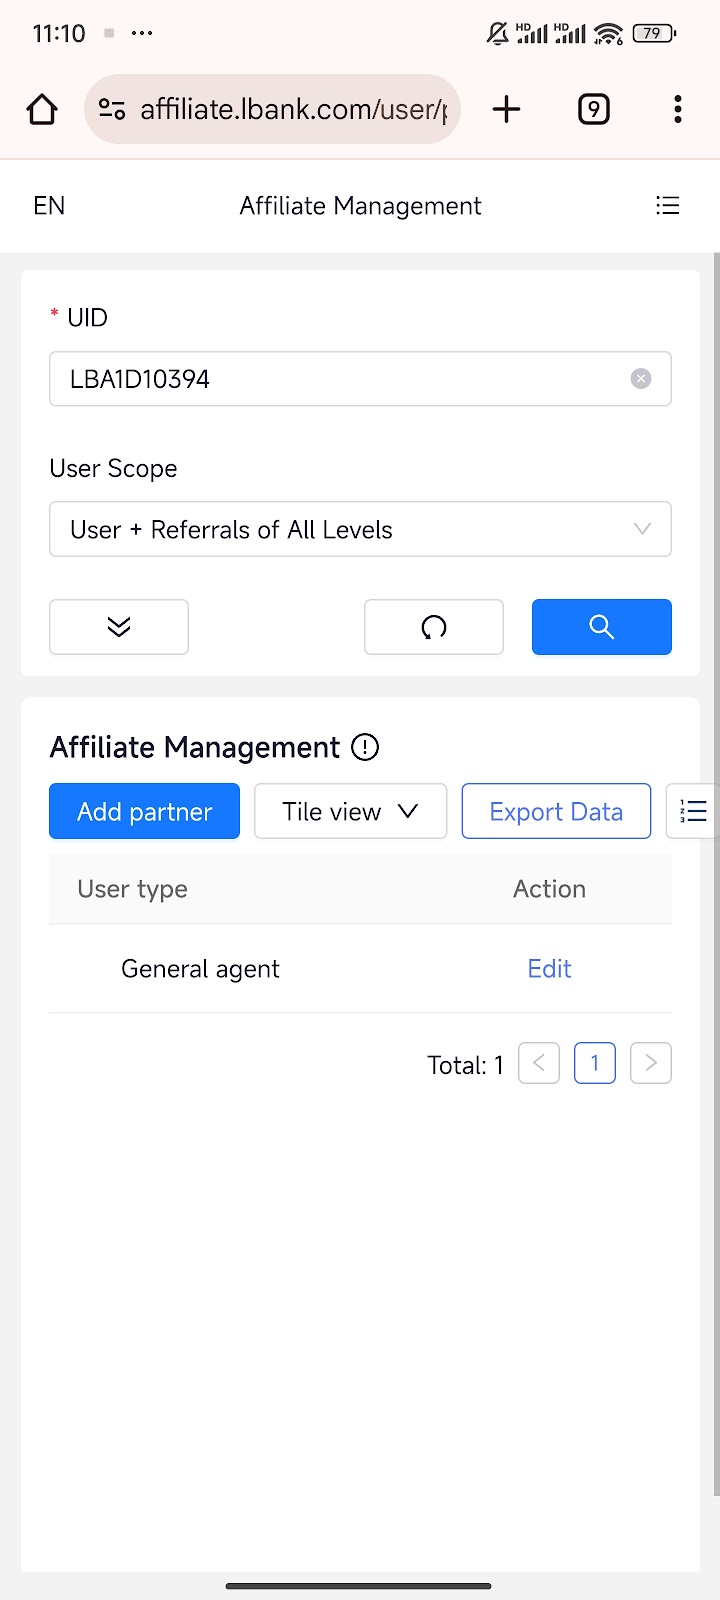Open the User Scope dropdown
720x1600 pixels.
pos(360,529)
